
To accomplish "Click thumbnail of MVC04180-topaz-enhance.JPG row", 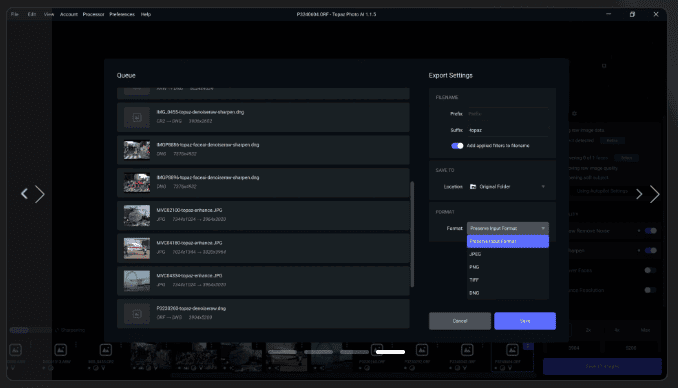I will click(137, 248).
